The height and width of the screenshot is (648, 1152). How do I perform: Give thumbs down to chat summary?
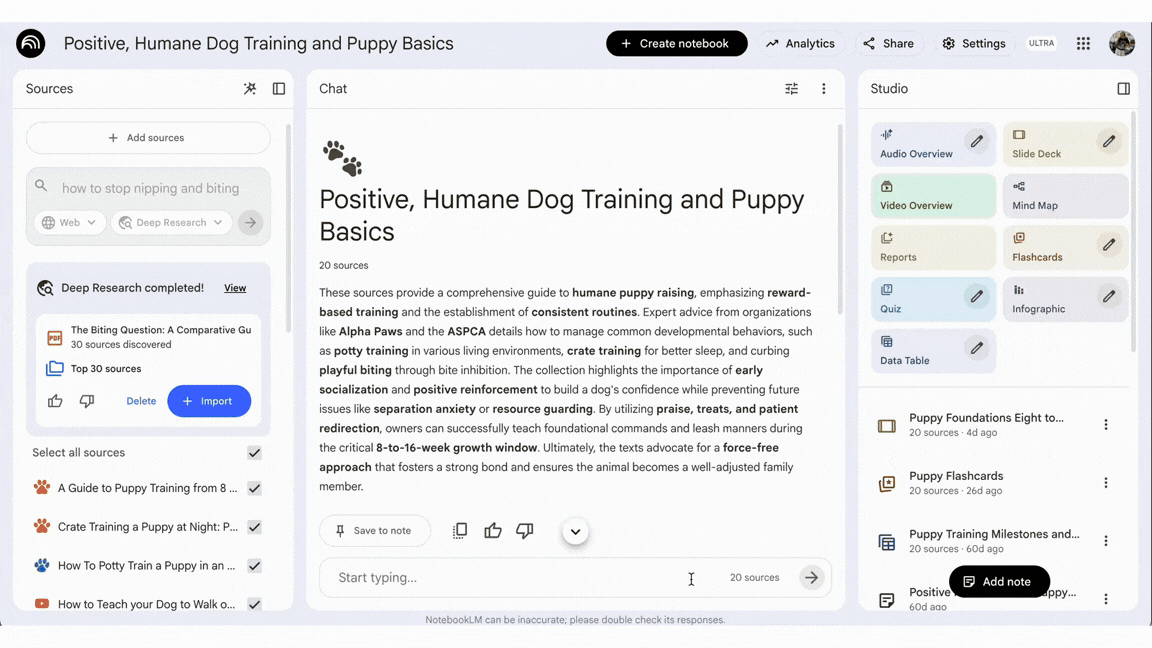pos(525,531)
